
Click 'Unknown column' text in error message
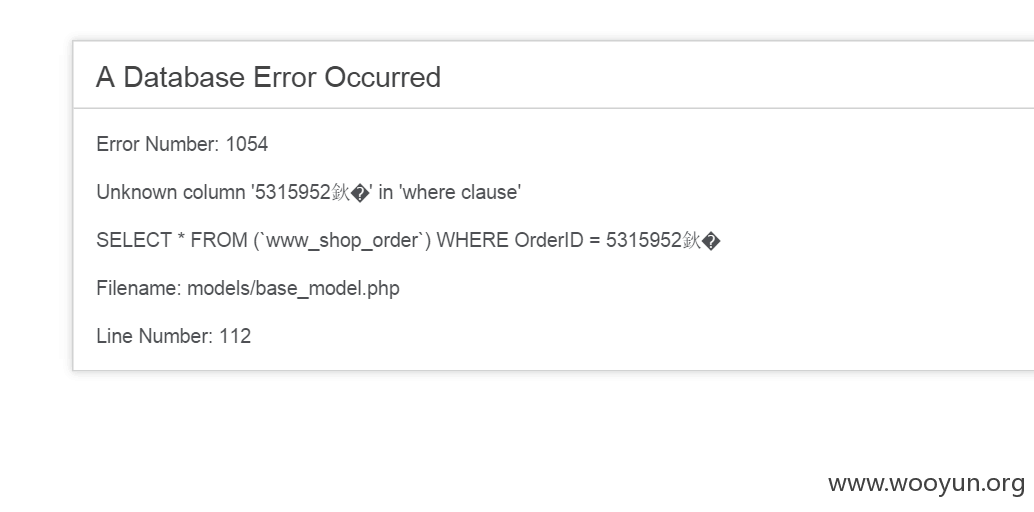tap(171, 192)
